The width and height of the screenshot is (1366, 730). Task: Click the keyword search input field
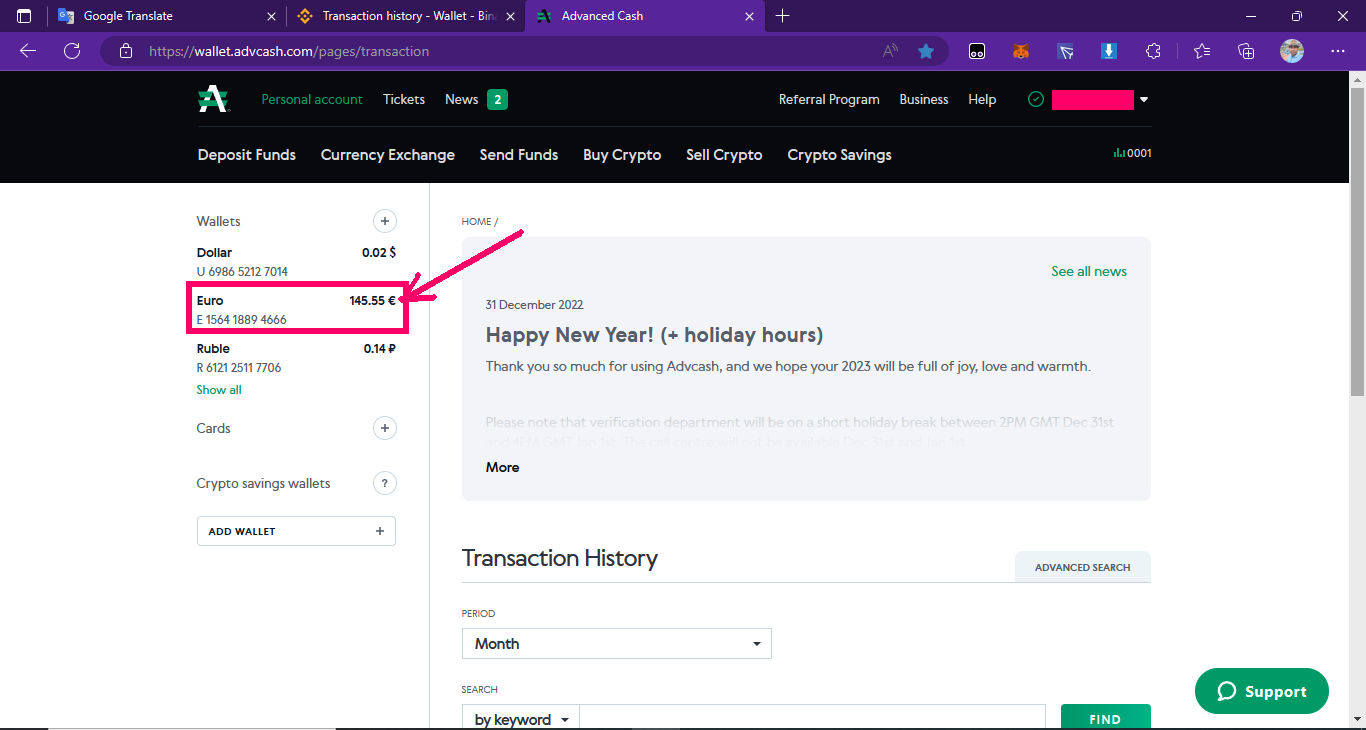813,719
